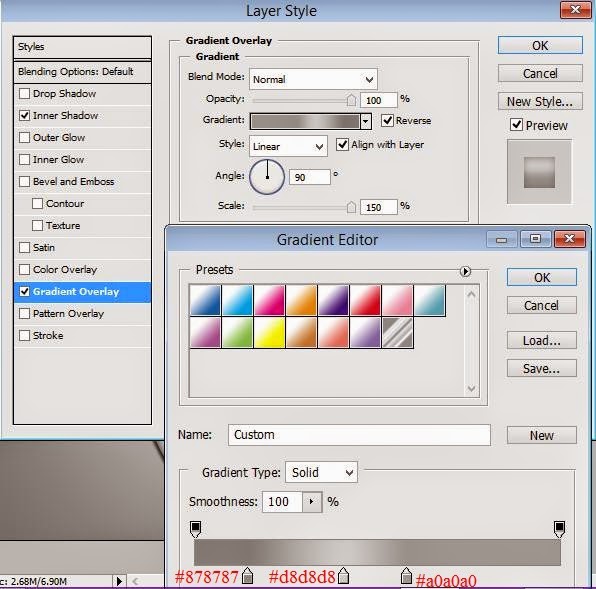The height and width of the screenshot is (589, 596).
Task: Click the #a0a0a0 color stop
Action: pos(406,575)
